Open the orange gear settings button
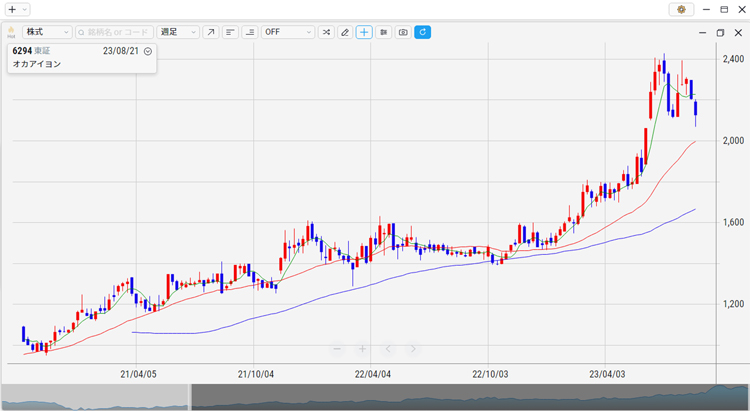Viewport: 750px width, 411px height. (682, 9)
